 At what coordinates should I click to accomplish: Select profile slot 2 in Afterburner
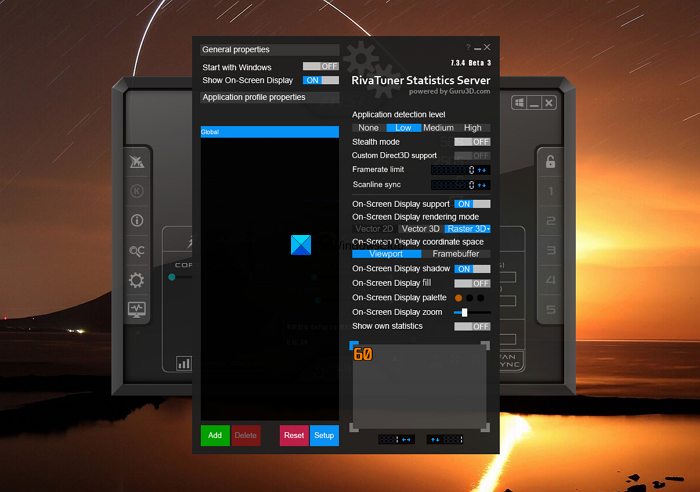[550, 221]
